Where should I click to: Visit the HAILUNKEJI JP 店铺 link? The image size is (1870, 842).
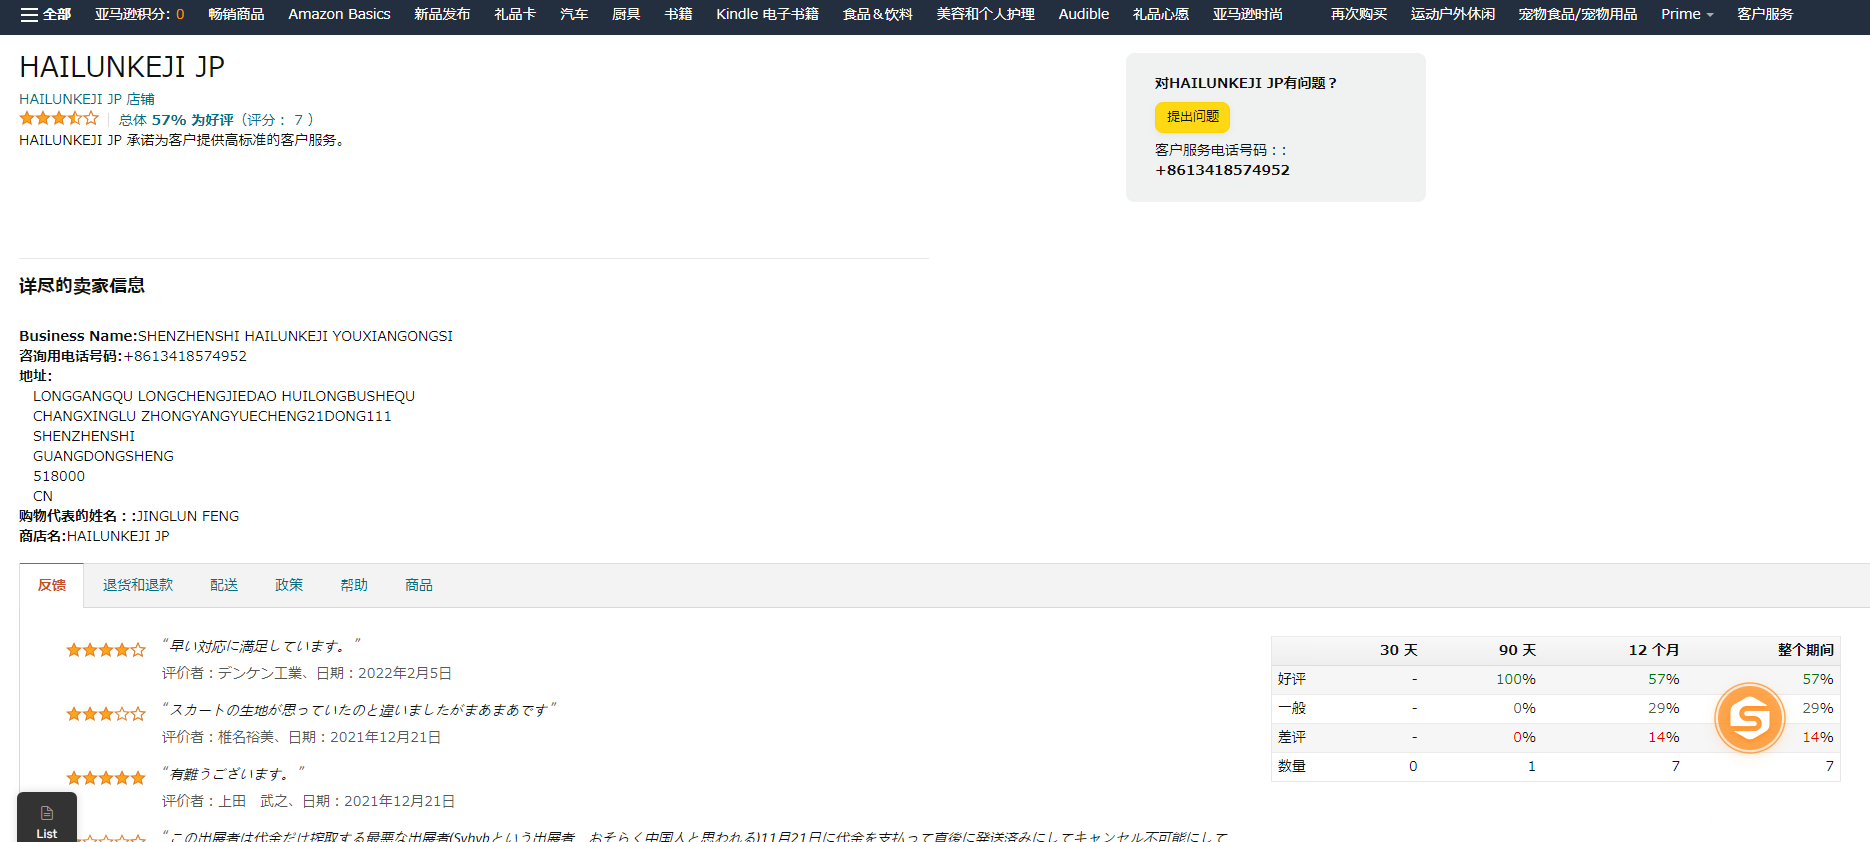87,99
